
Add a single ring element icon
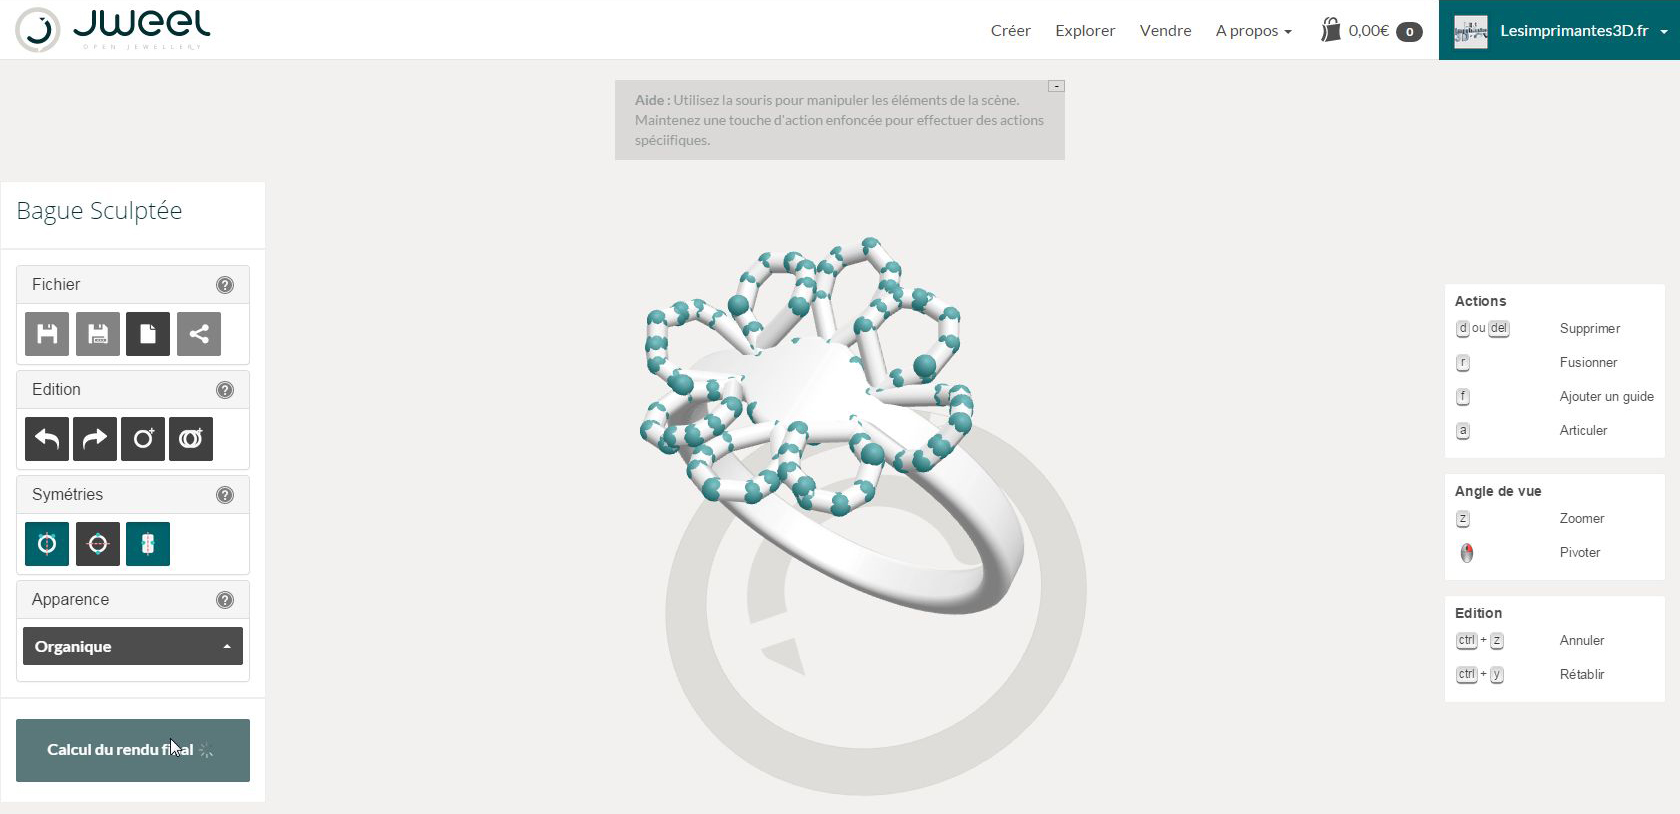pyautogui.click(x=143, y=439)
